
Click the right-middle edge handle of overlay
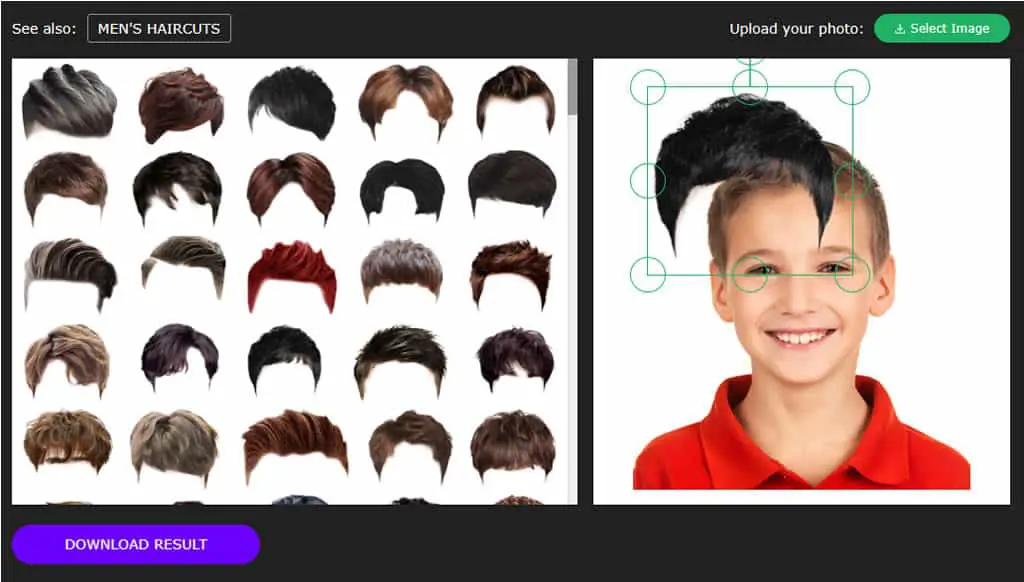click(852, 181)
